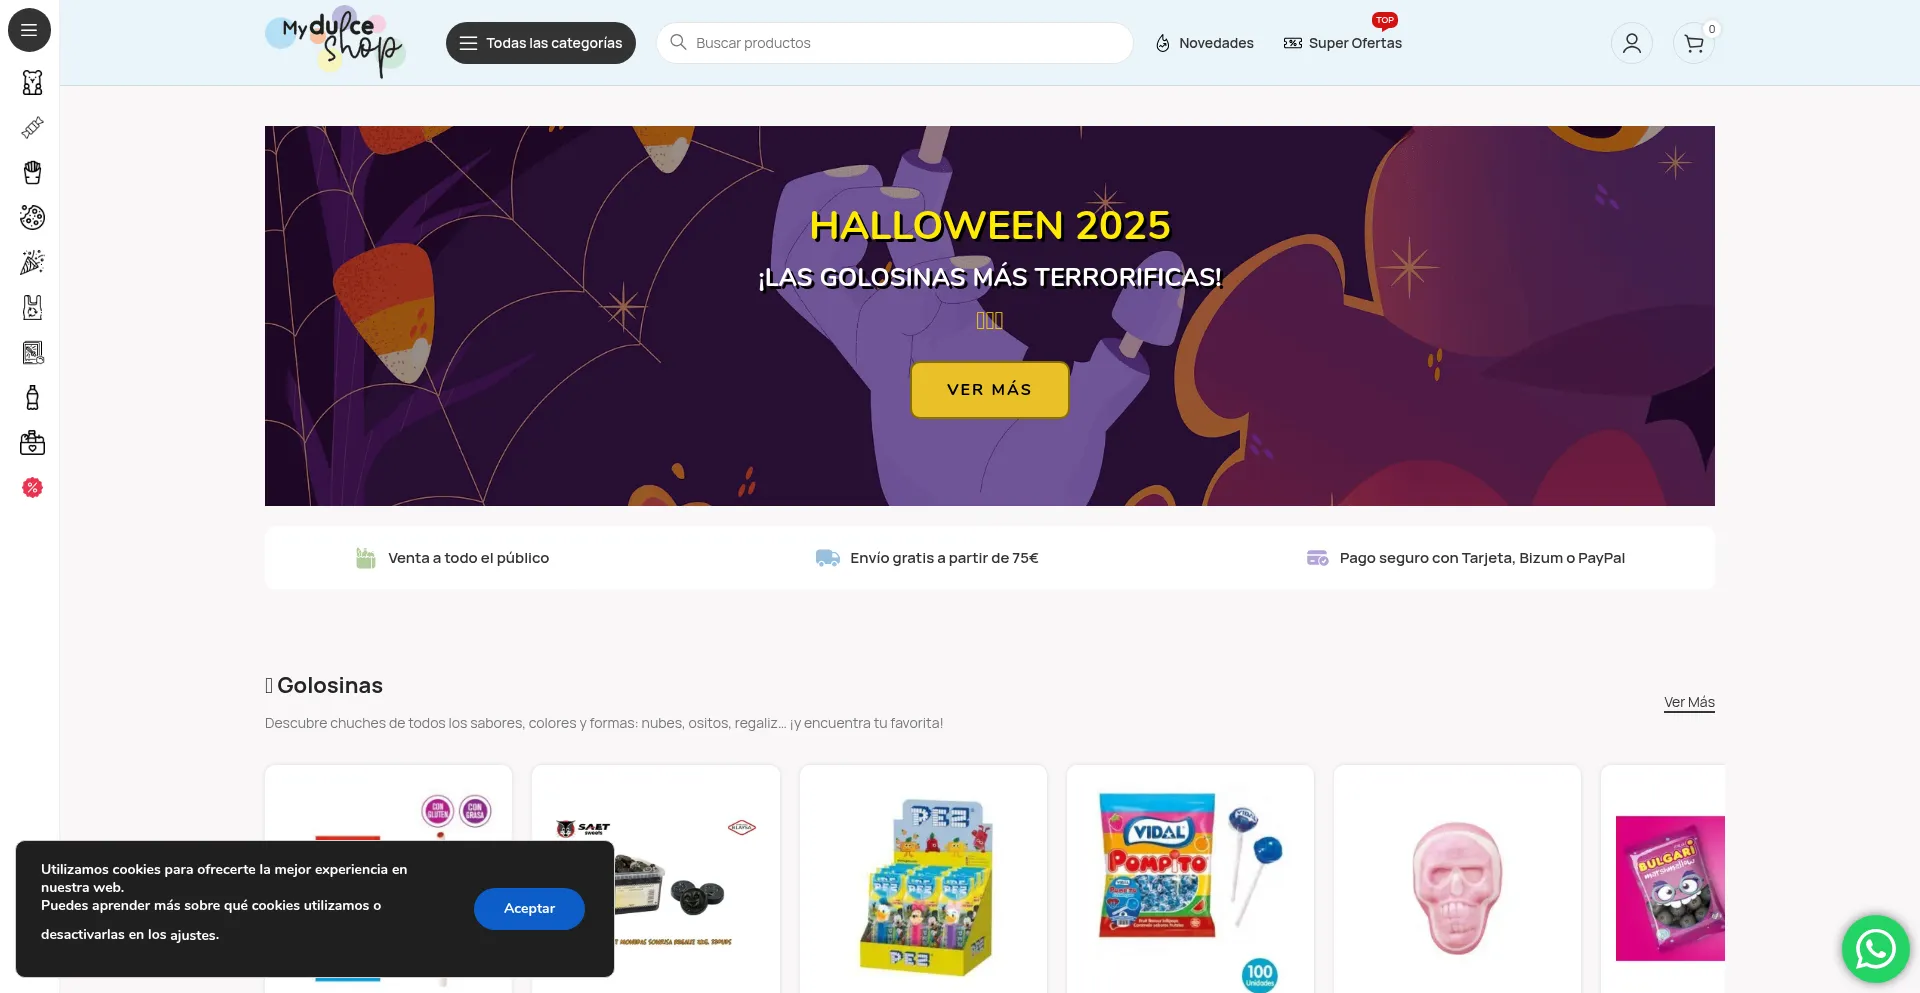1920x993 pixels.
Task: Open the gummy bear category icon
Action: (32, 82)
